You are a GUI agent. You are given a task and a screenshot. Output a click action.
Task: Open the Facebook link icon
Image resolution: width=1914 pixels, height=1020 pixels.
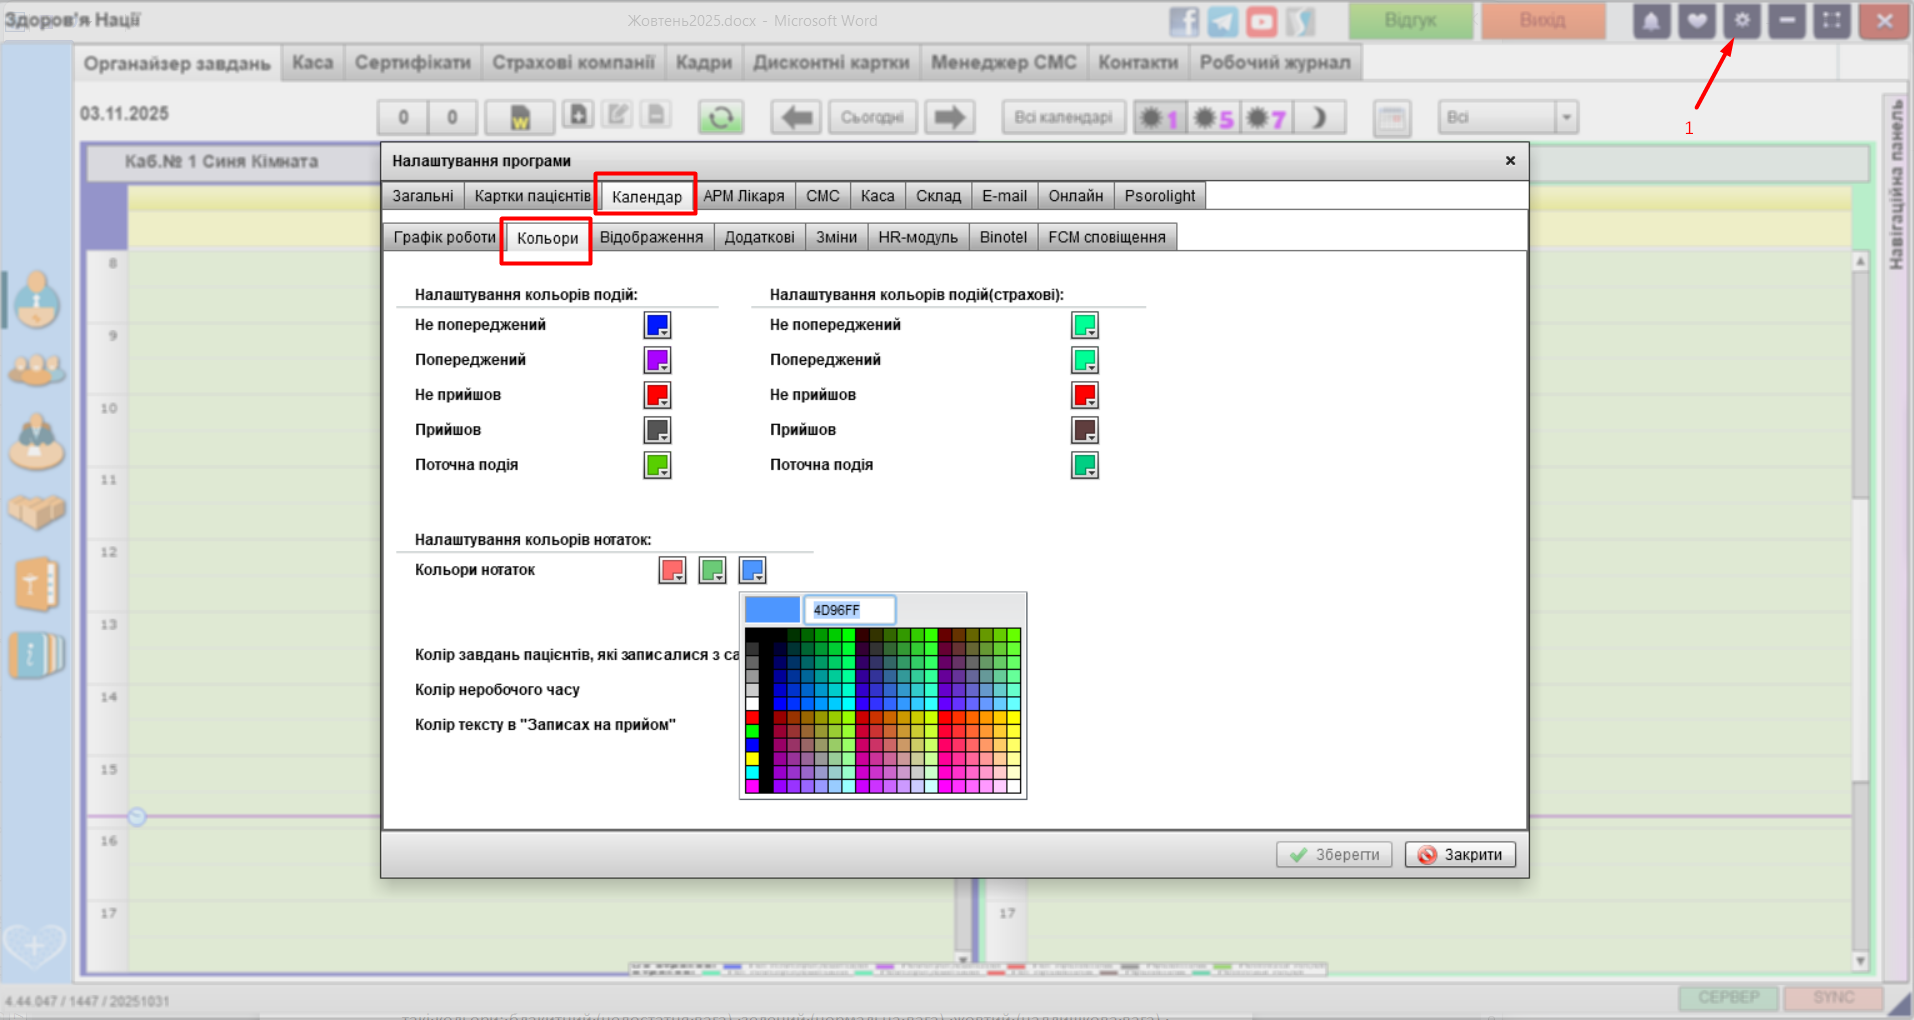pos(1184,21)
